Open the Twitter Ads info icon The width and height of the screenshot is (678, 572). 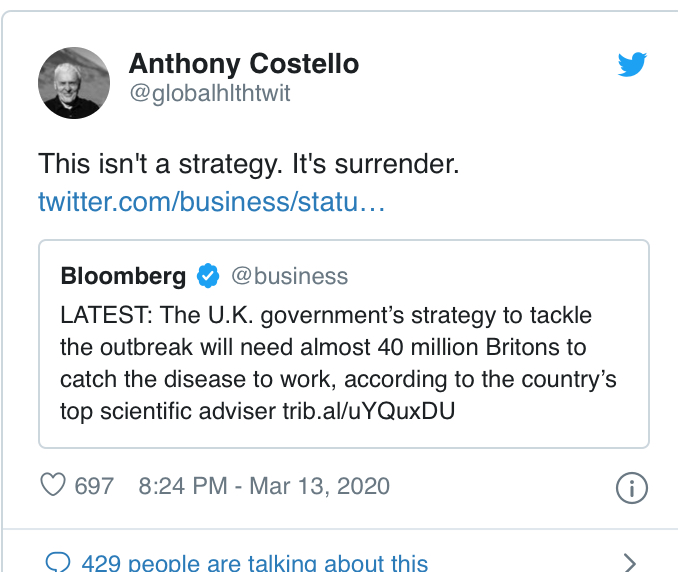(x=632, y=487)
